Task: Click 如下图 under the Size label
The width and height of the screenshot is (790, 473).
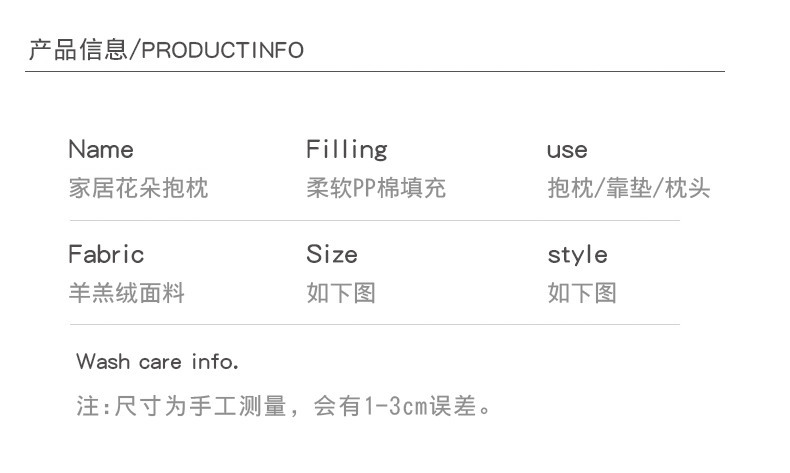Action: pyautogui.click(x=341, y=293)
